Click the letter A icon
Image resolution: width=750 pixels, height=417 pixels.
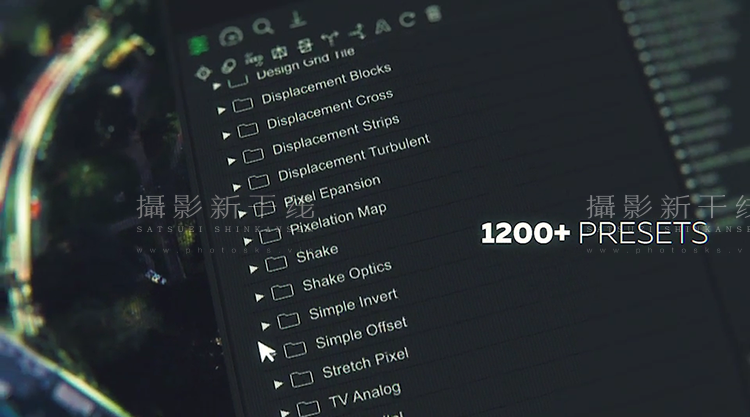[x=383, y=26]
